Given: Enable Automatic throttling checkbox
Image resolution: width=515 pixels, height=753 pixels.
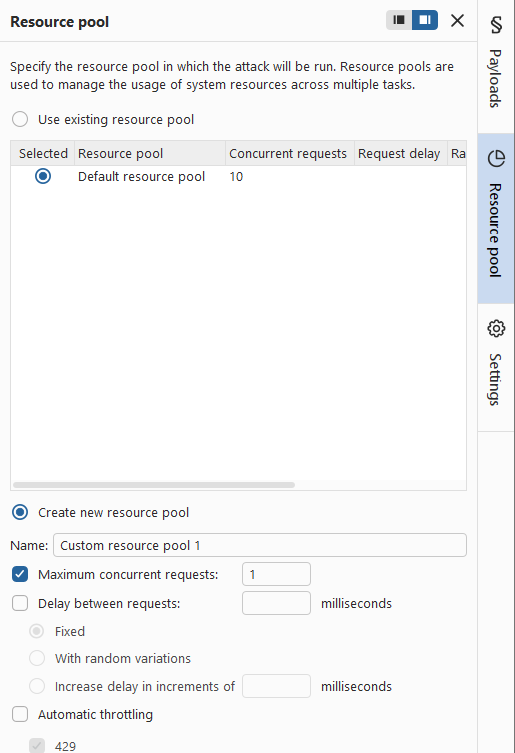Looking at the screenshot, I should (x=20, y=714).
